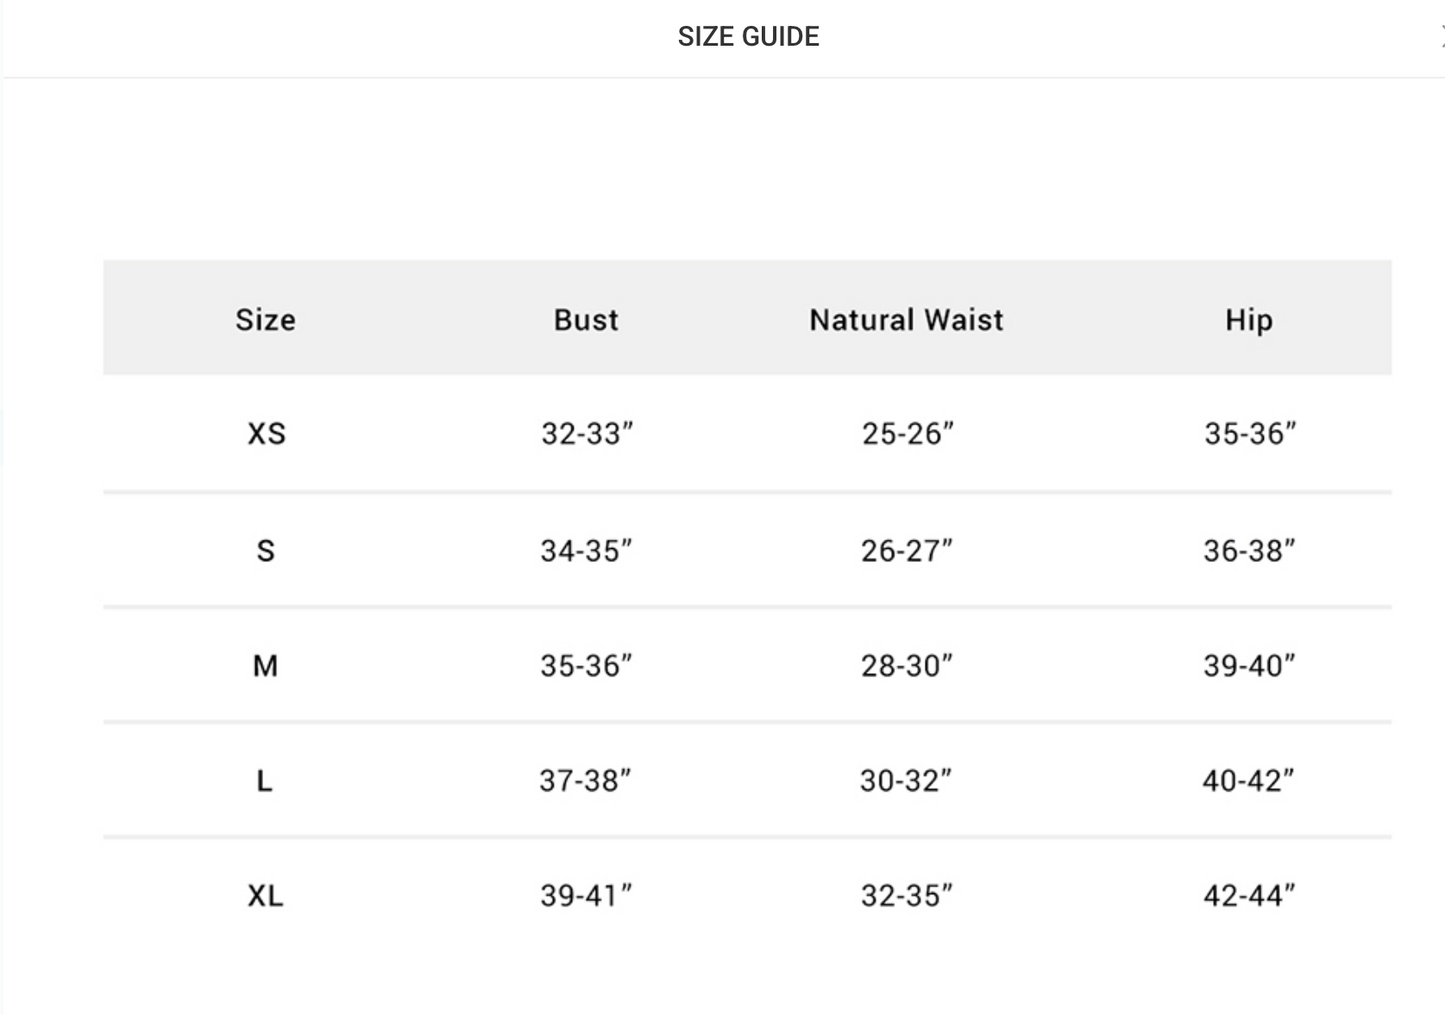Click the SIZE GUIDE title

pos(748,37)
